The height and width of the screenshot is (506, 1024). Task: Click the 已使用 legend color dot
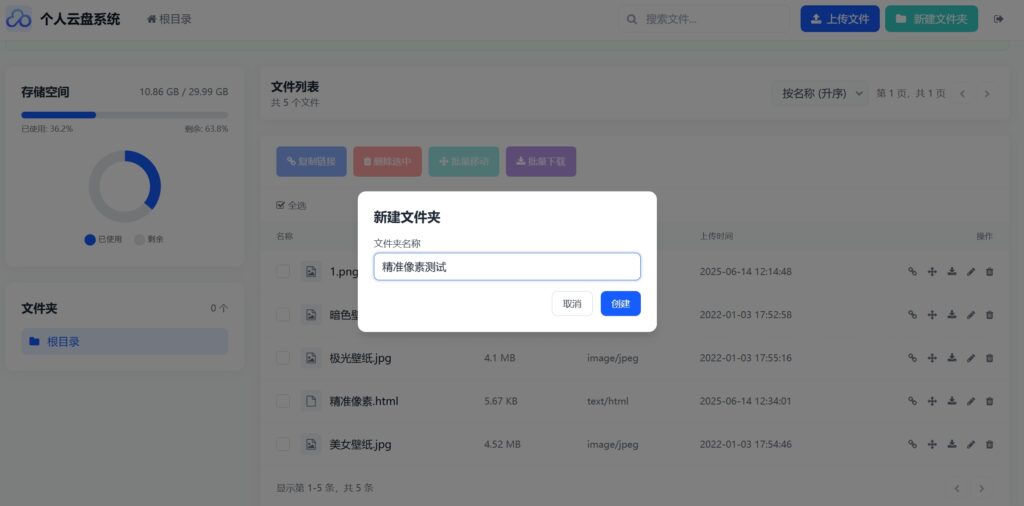click(x=90, y=240)
